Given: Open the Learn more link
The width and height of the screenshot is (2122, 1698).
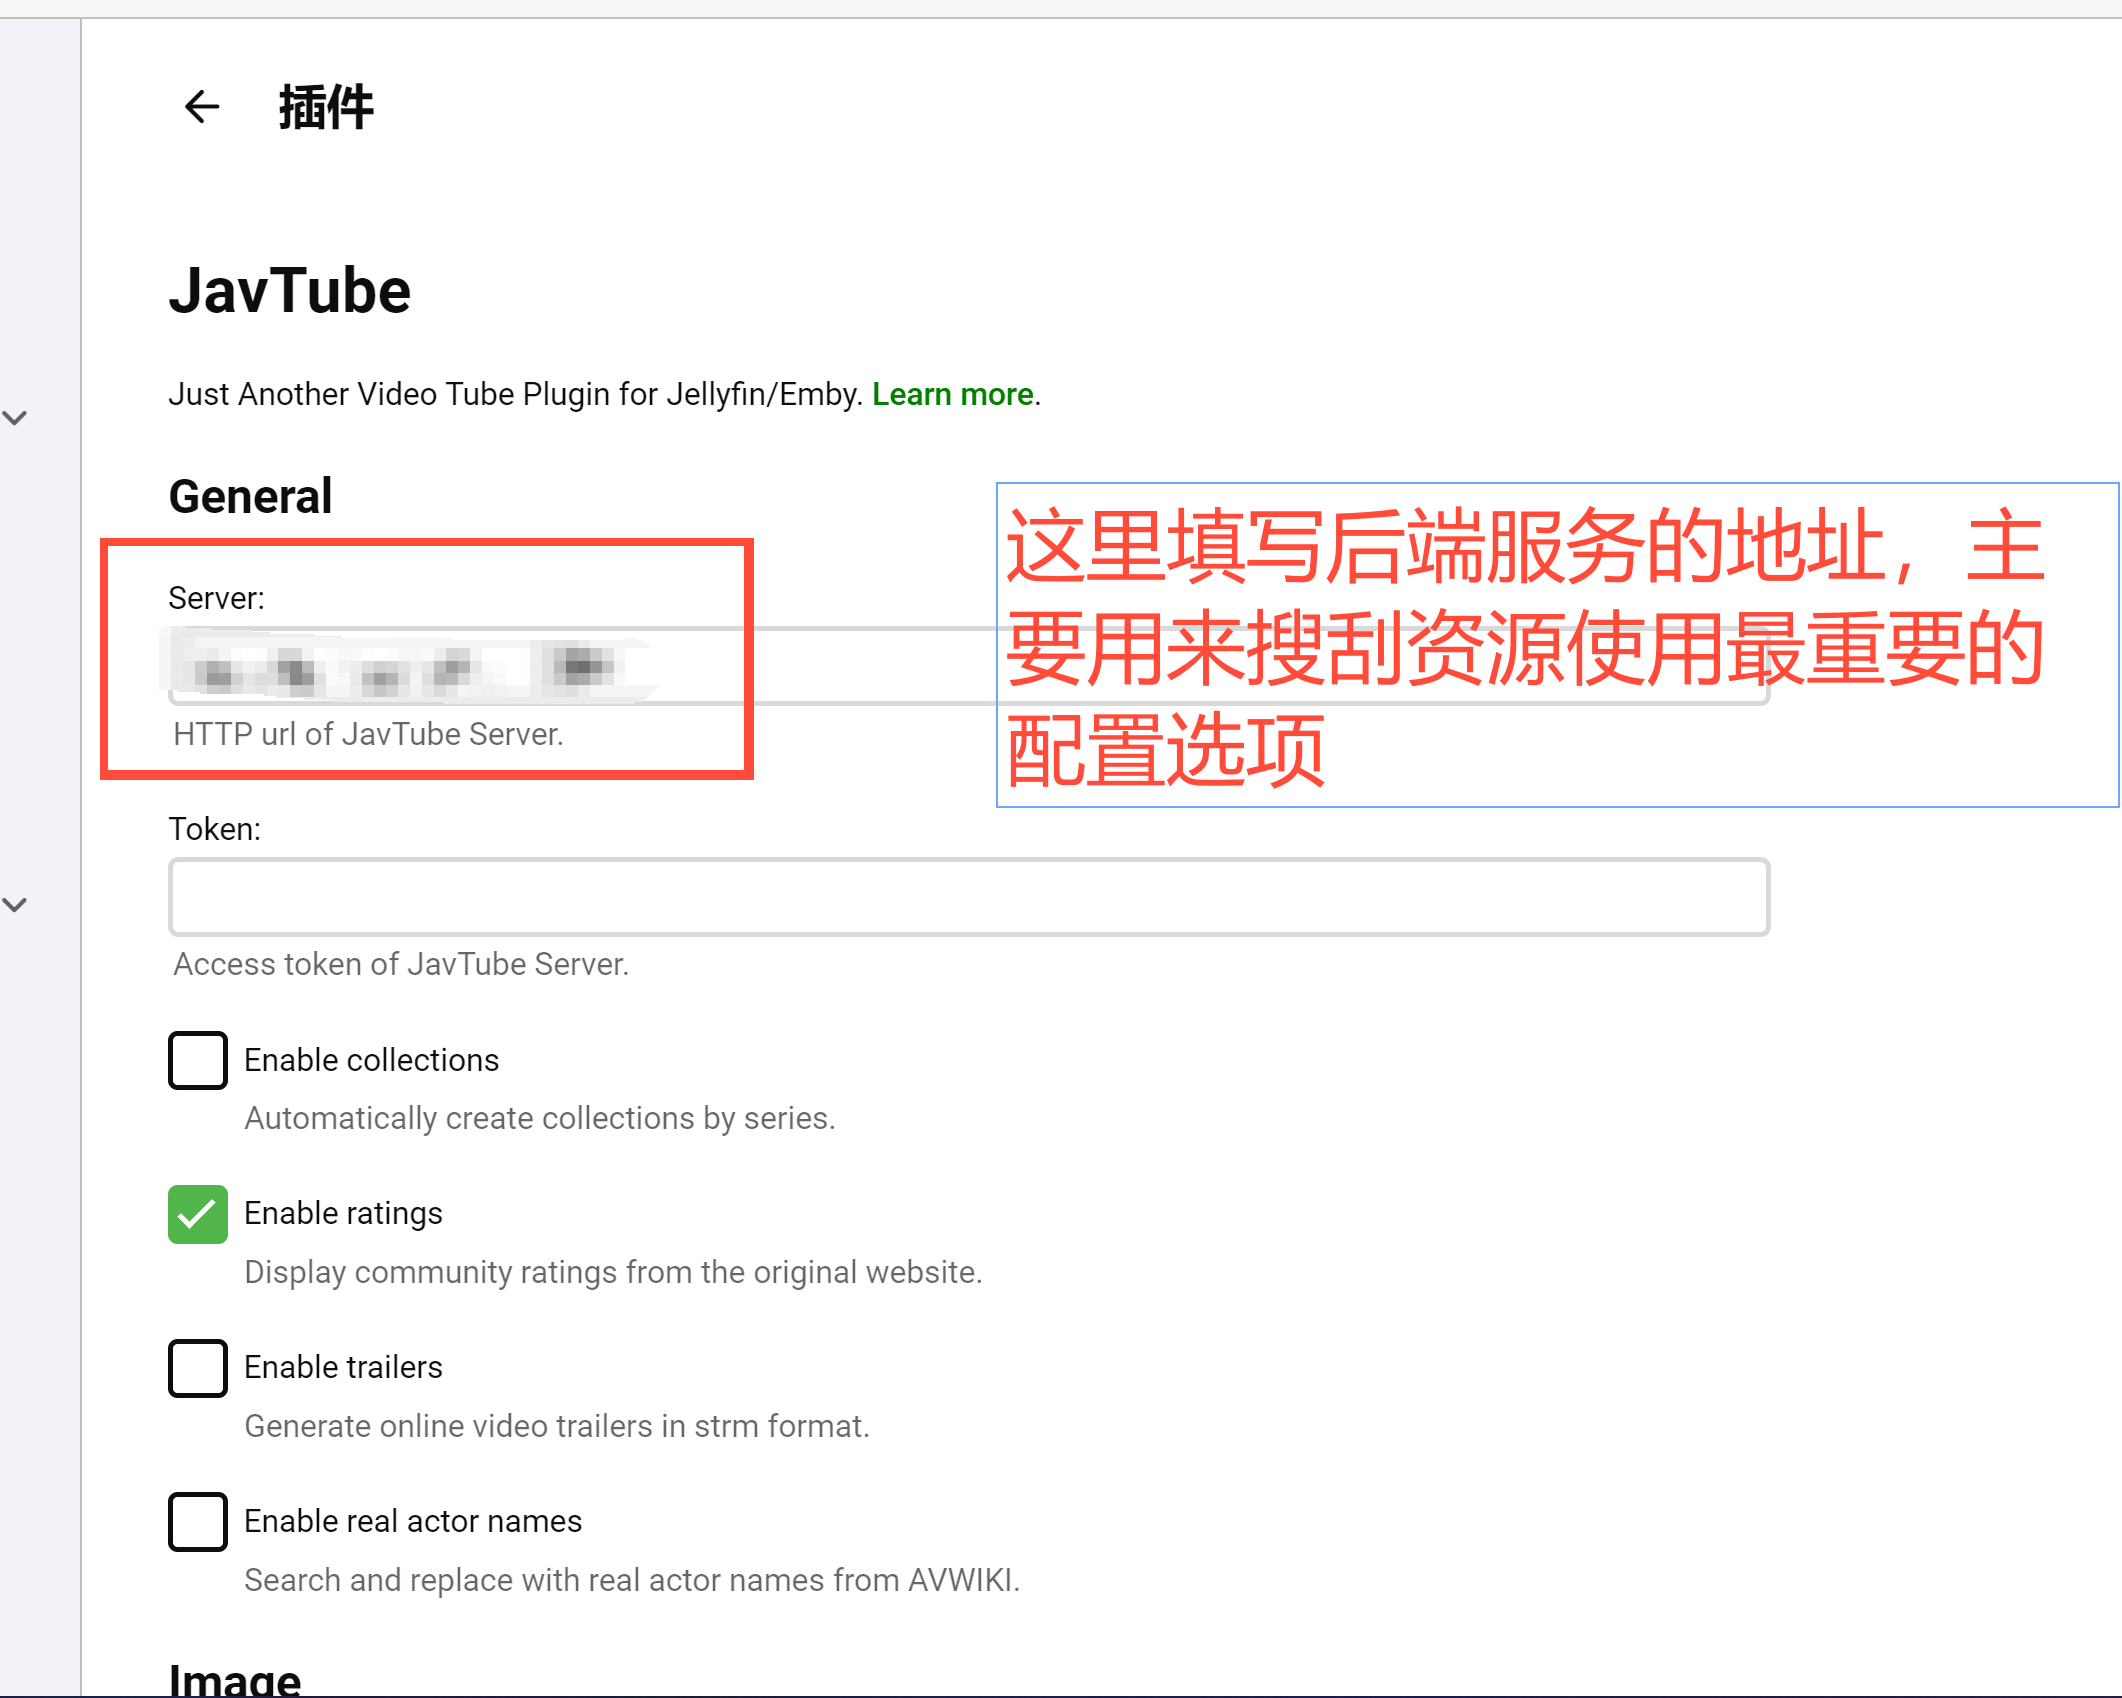Looking at the screenshot, I should click(952, 395).
